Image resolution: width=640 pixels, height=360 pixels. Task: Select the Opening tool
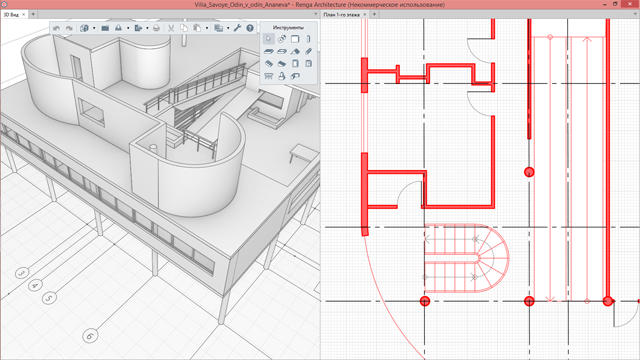[x=282, y=51]
